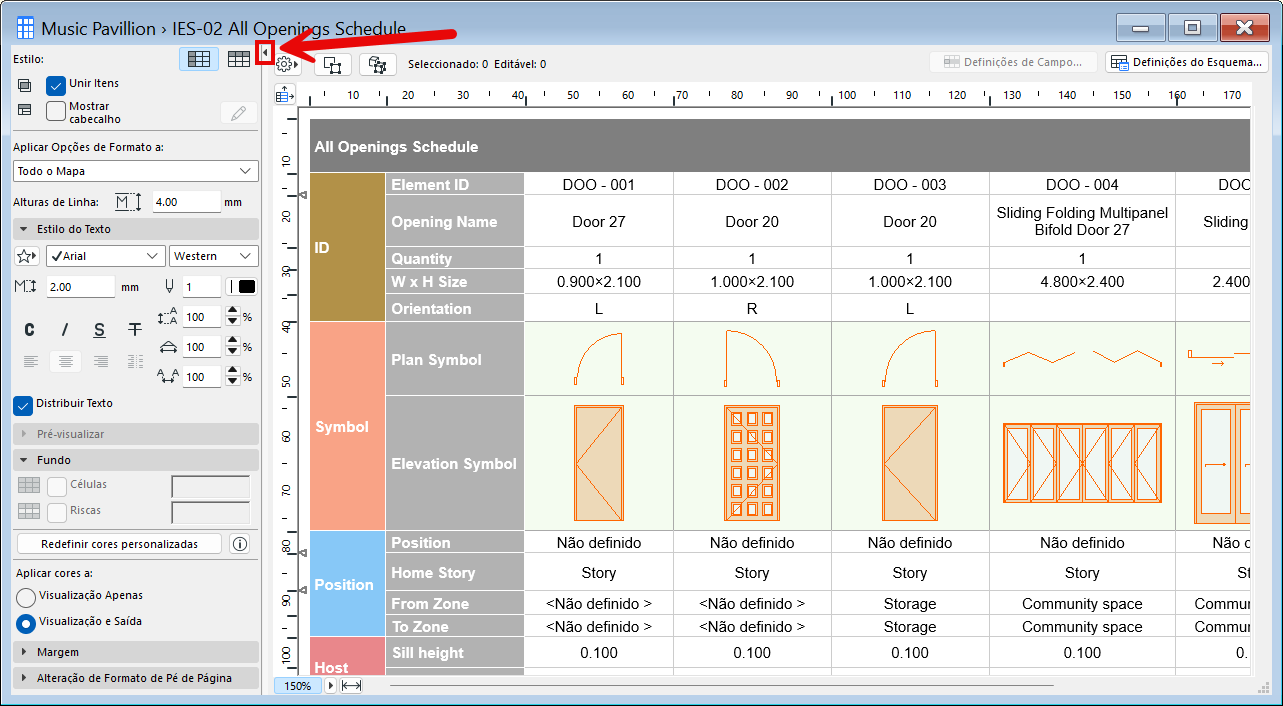Expand the Pré-visualizar section
Image resolution: width=1283 pixels, height=706 pixels.
pos(135,434)
